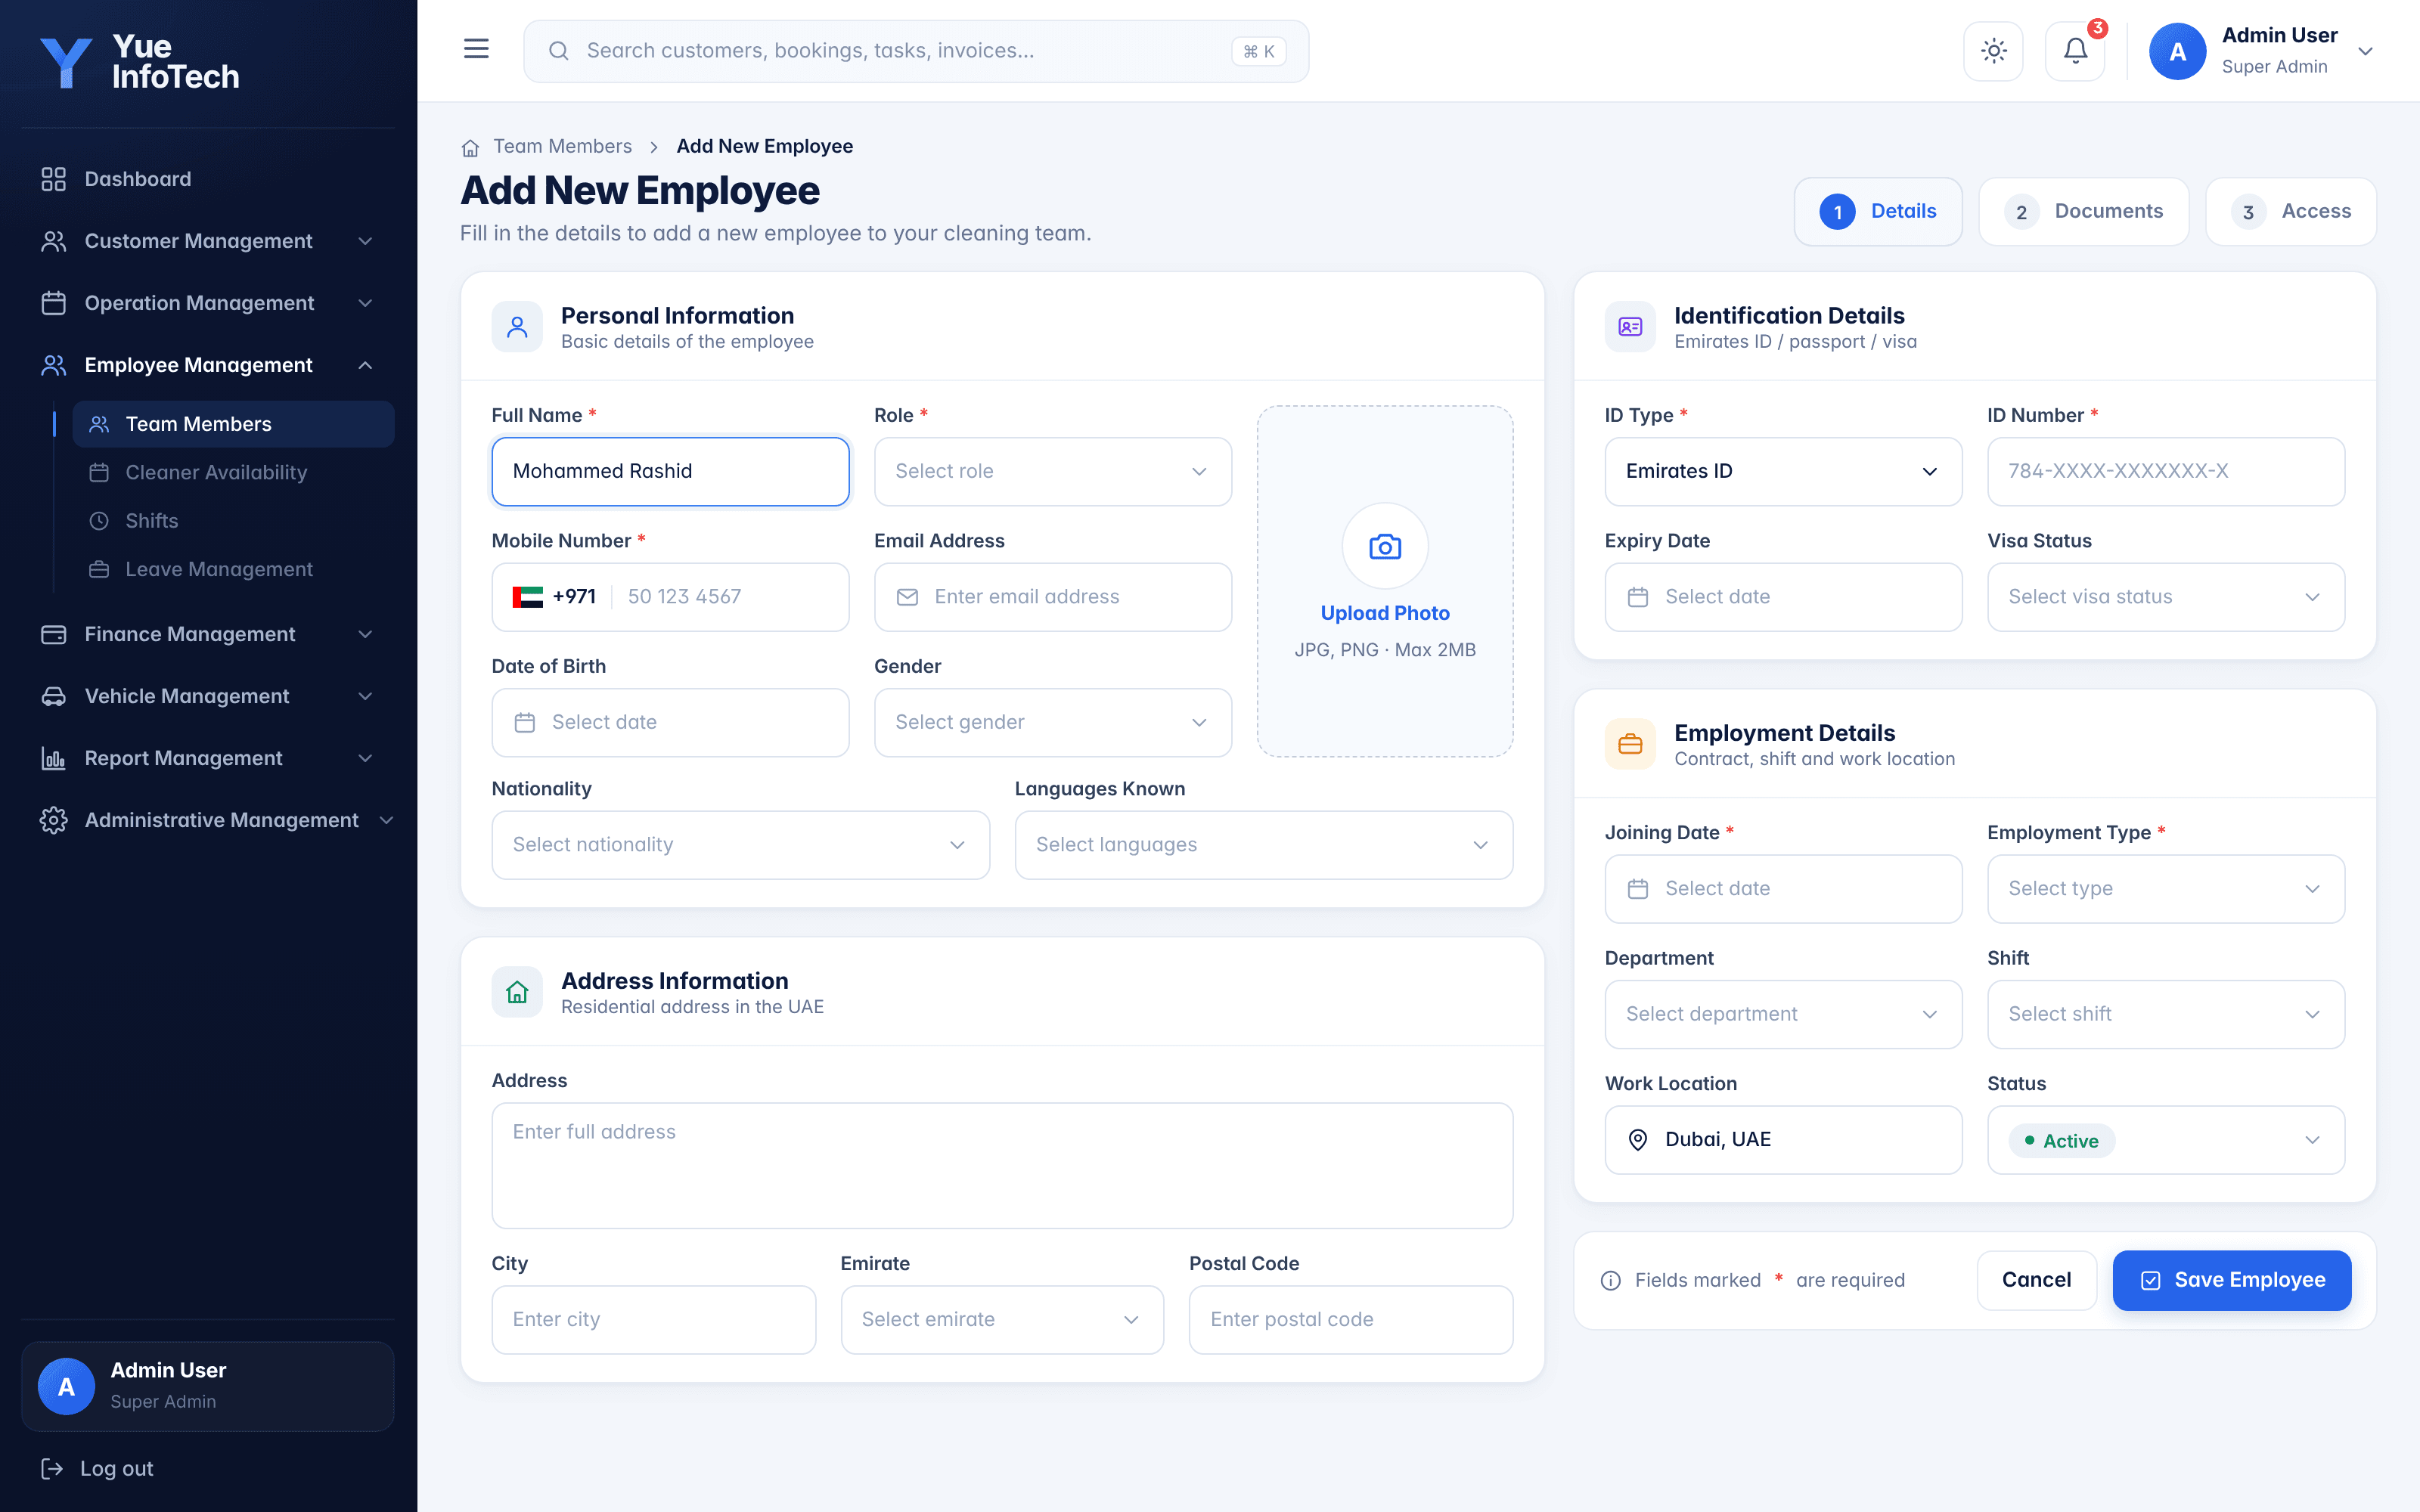The image size is (2420, 1512).
Task: Click the top search bar
Action: (916, 51)
